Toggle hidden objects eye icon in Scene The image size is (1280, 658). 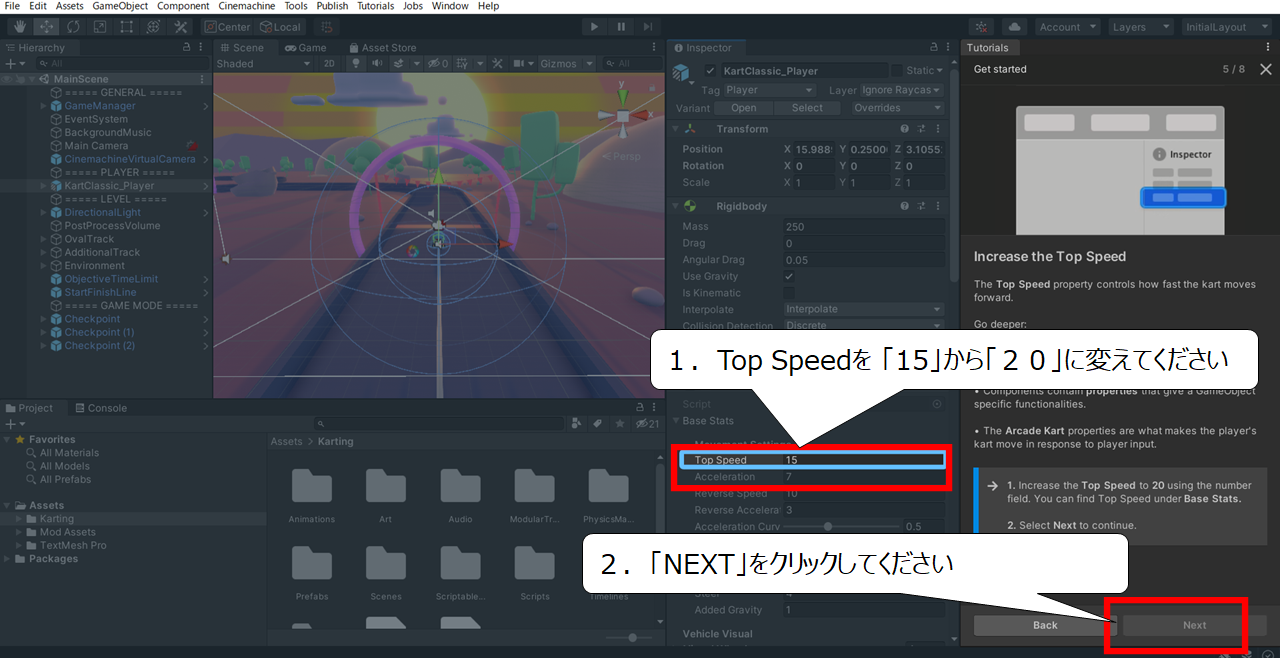coord(438,63)
